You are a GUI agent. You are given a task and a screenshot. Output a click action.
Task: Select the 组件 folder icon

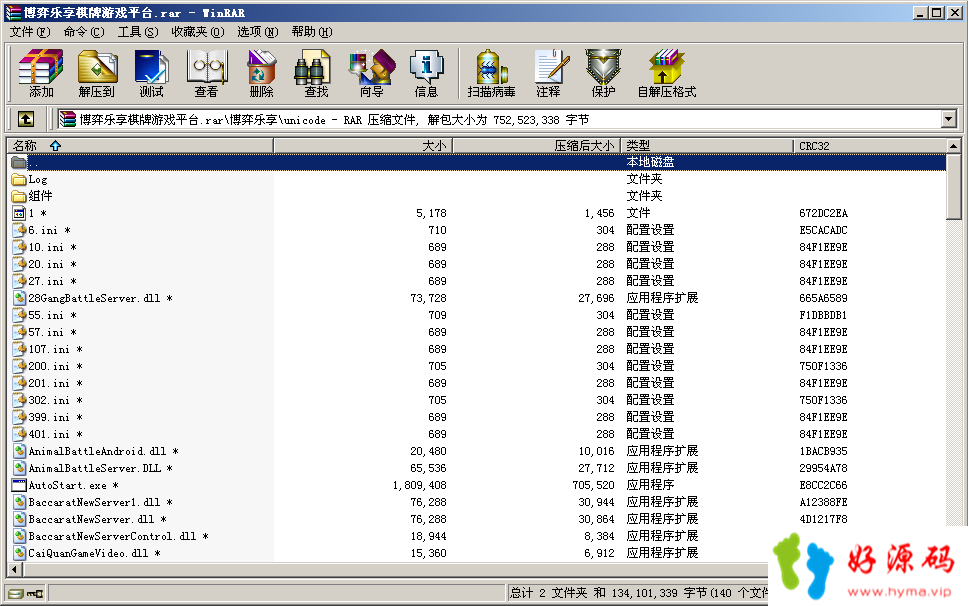(x=19, y=196)
